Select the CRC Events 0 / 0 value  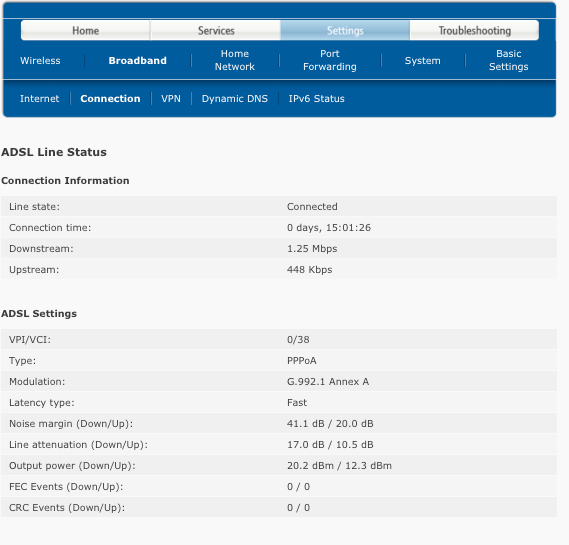click(x=298, y=508)
